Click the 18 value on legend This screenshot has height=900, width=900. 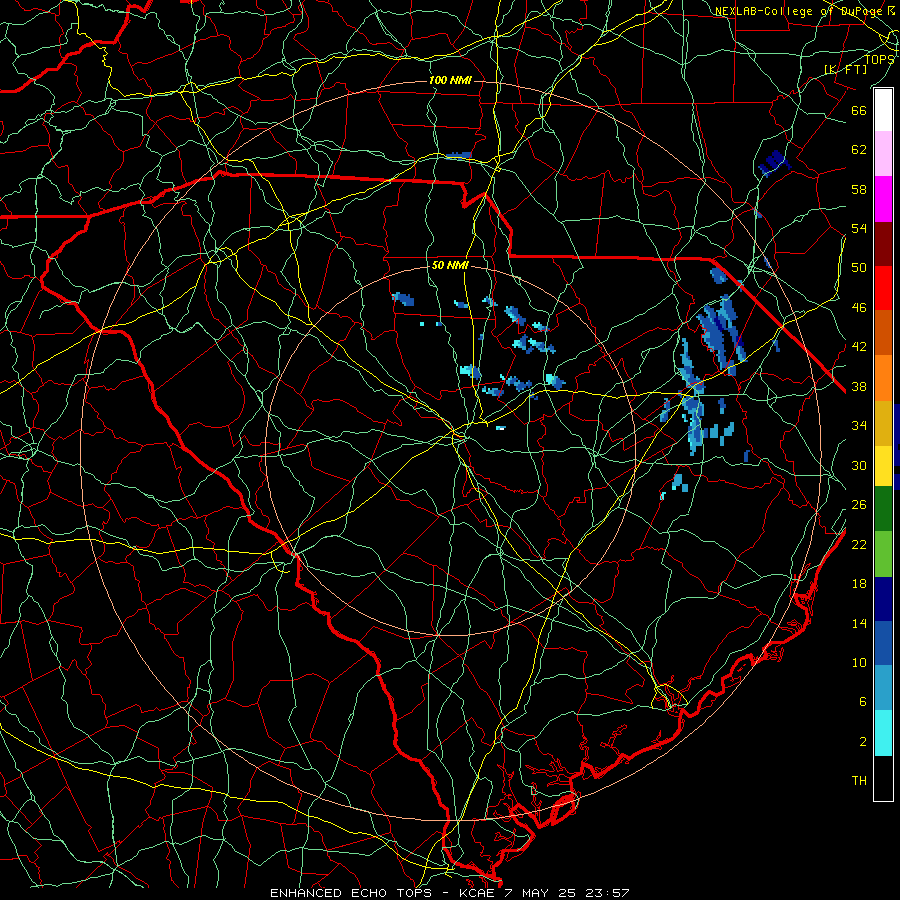tap(859, 584)
